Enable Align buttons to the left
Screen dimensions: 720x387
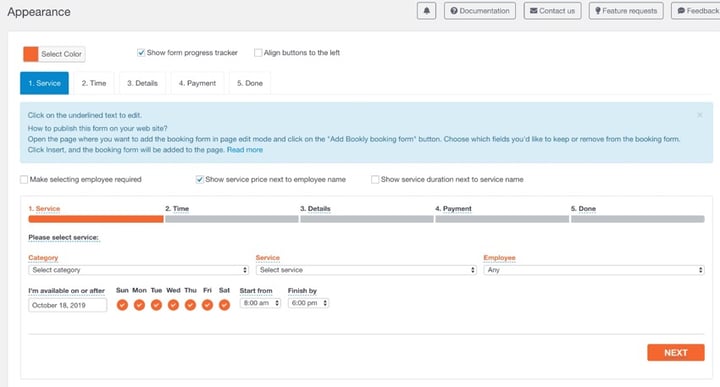tap(258, 52)
